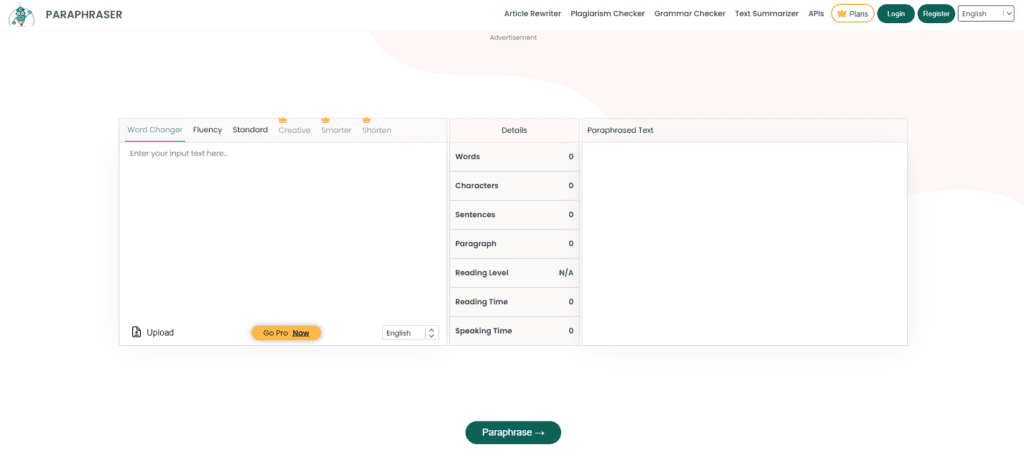The height and width of the screenshot is (456, 1024).
Task: Go to the Grammar Checker tool
Action: (x=690, y=14)
